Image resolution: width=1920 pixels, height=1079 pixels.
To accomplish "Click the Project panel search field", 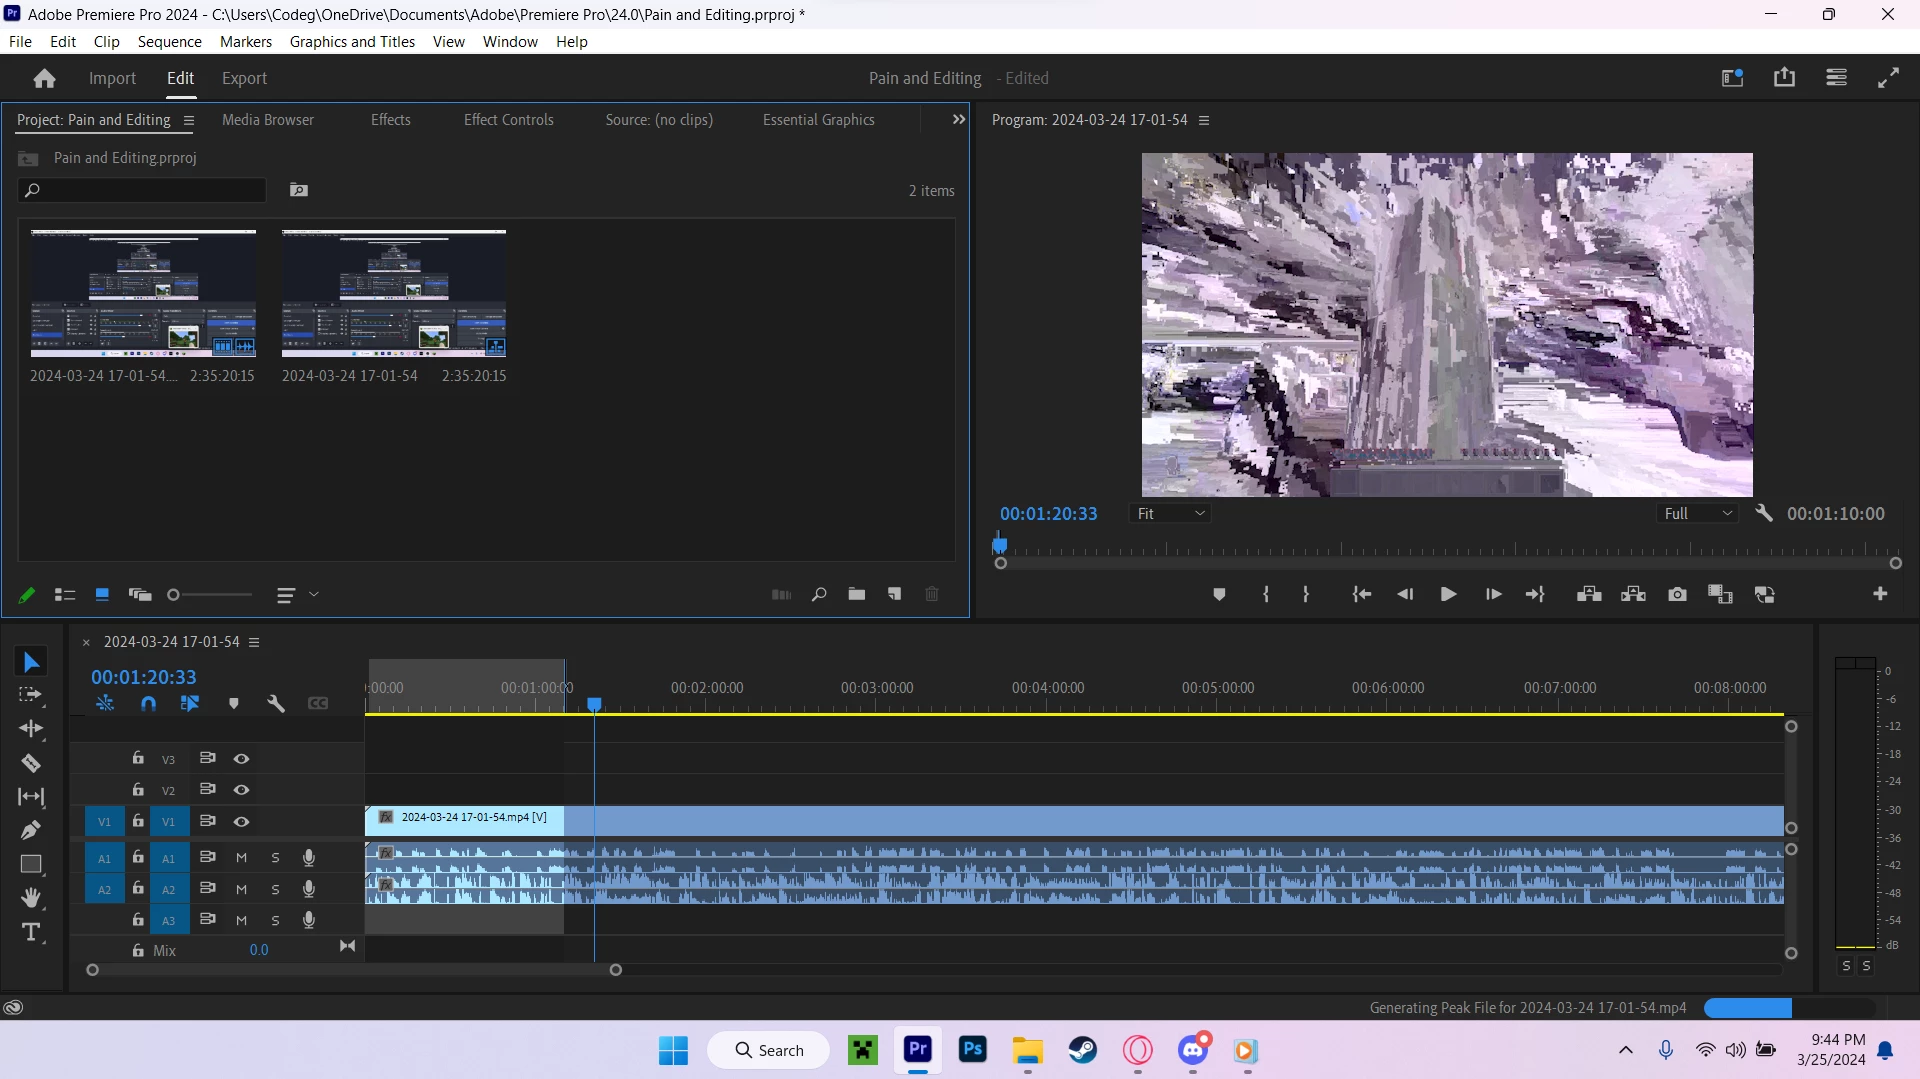I will [x=142, y=190].
